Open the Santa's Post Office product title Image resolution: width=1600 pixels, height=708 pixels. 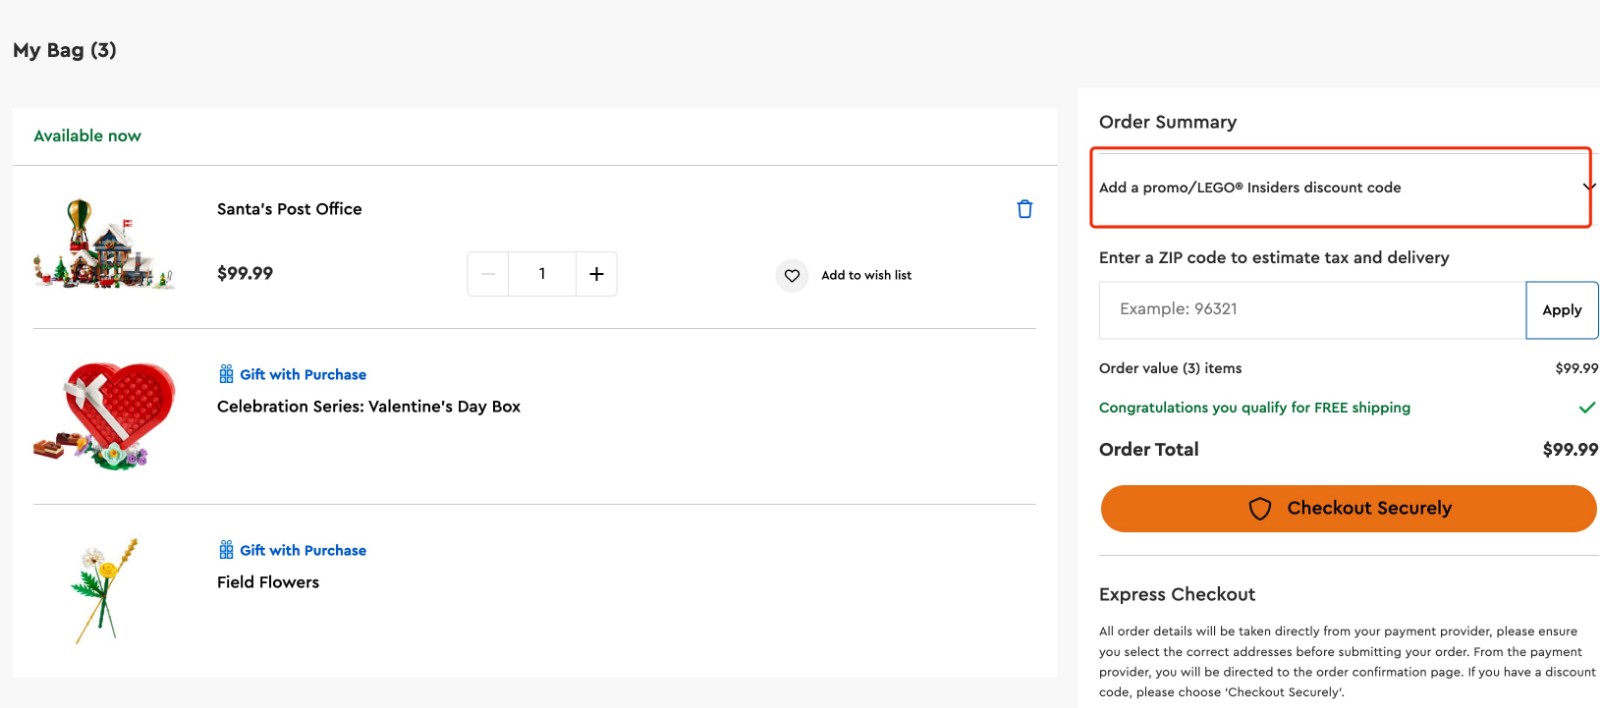click(x=289, y=209)
